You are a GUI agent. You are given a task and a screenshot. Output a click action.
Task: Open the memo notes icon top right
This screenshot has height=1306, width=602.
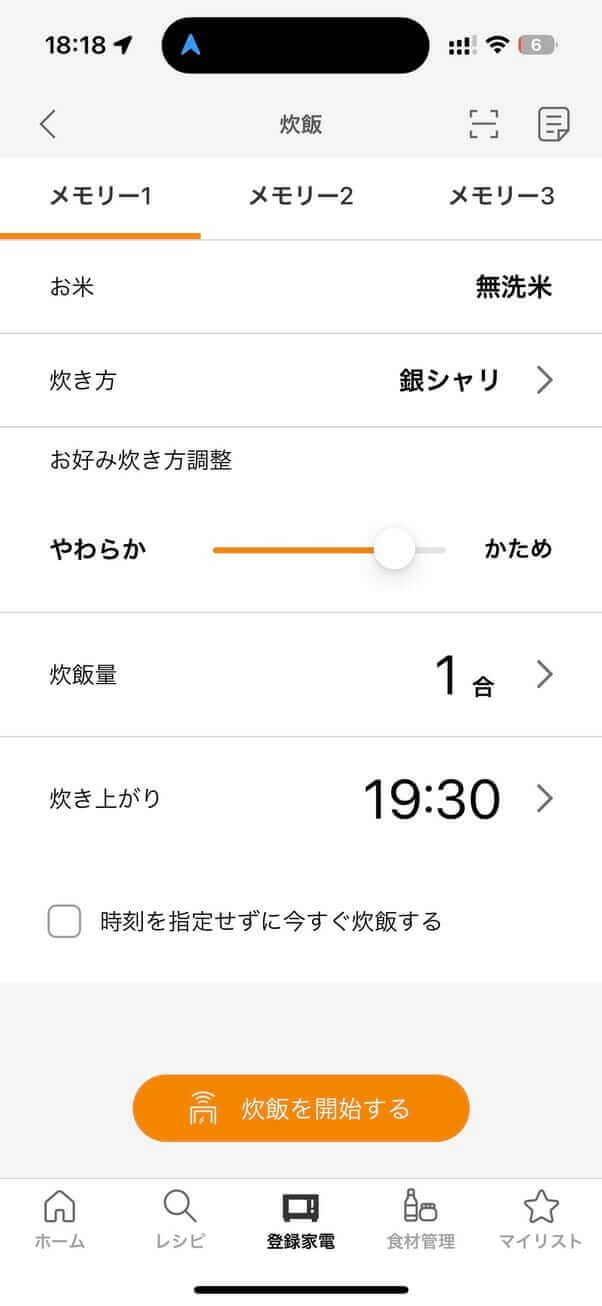coord(553,124)
